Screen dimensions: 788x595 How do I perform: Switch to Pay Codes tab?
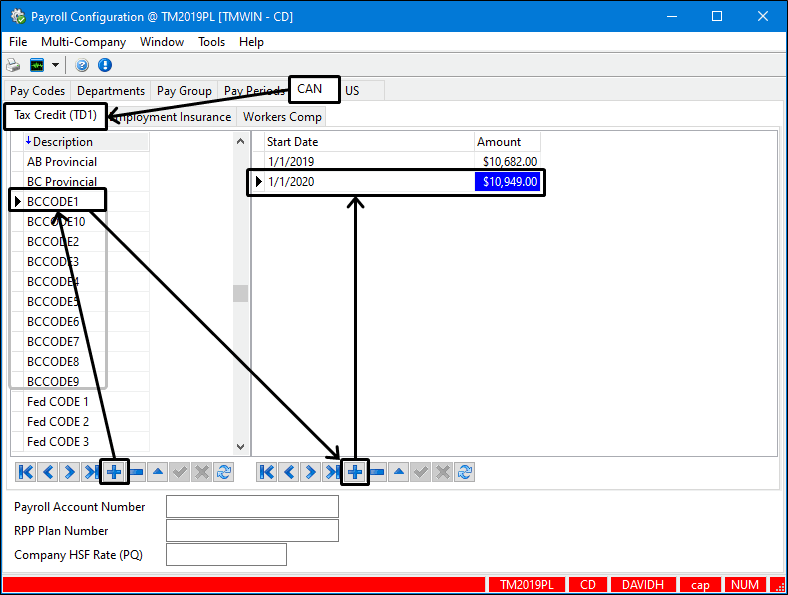38,91
